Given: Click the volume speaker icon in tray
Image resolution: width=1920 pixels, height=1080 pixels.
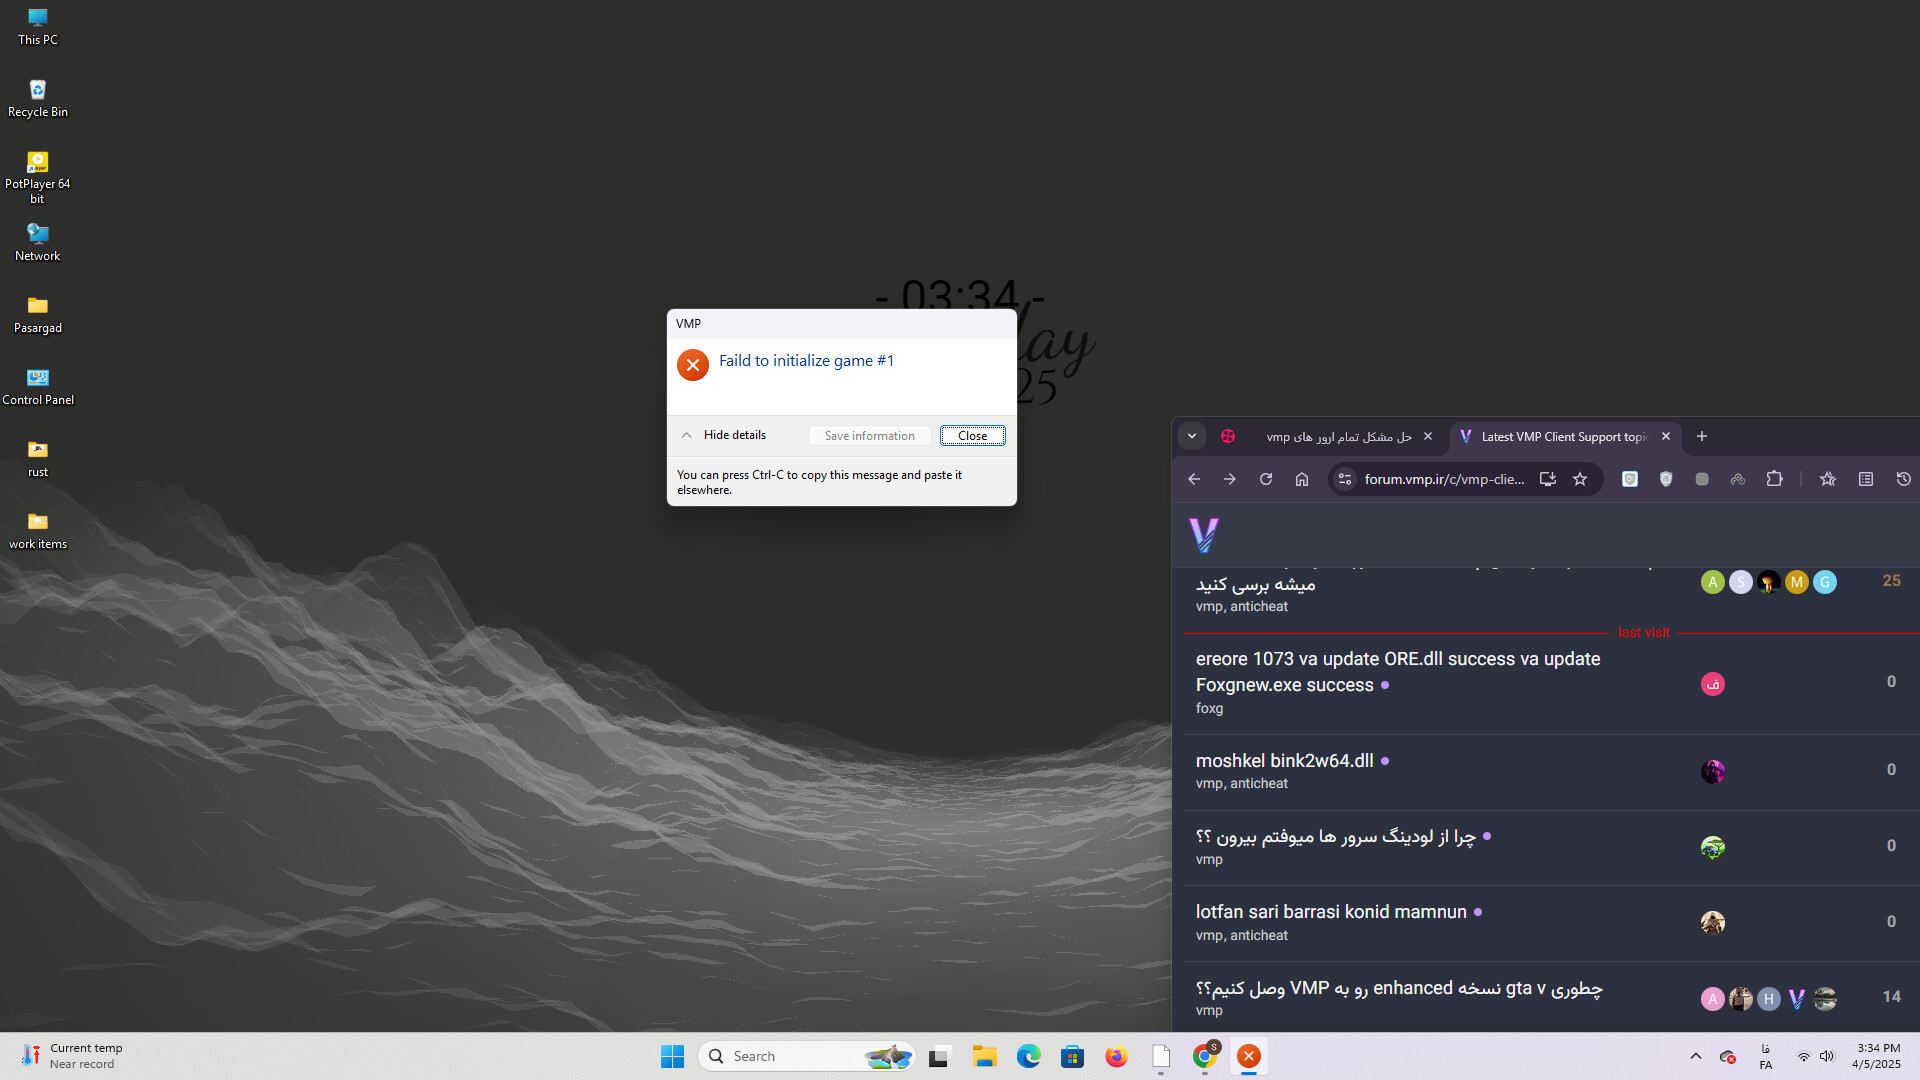Looking at the screenshot, I should (x=1827, y=1056).
